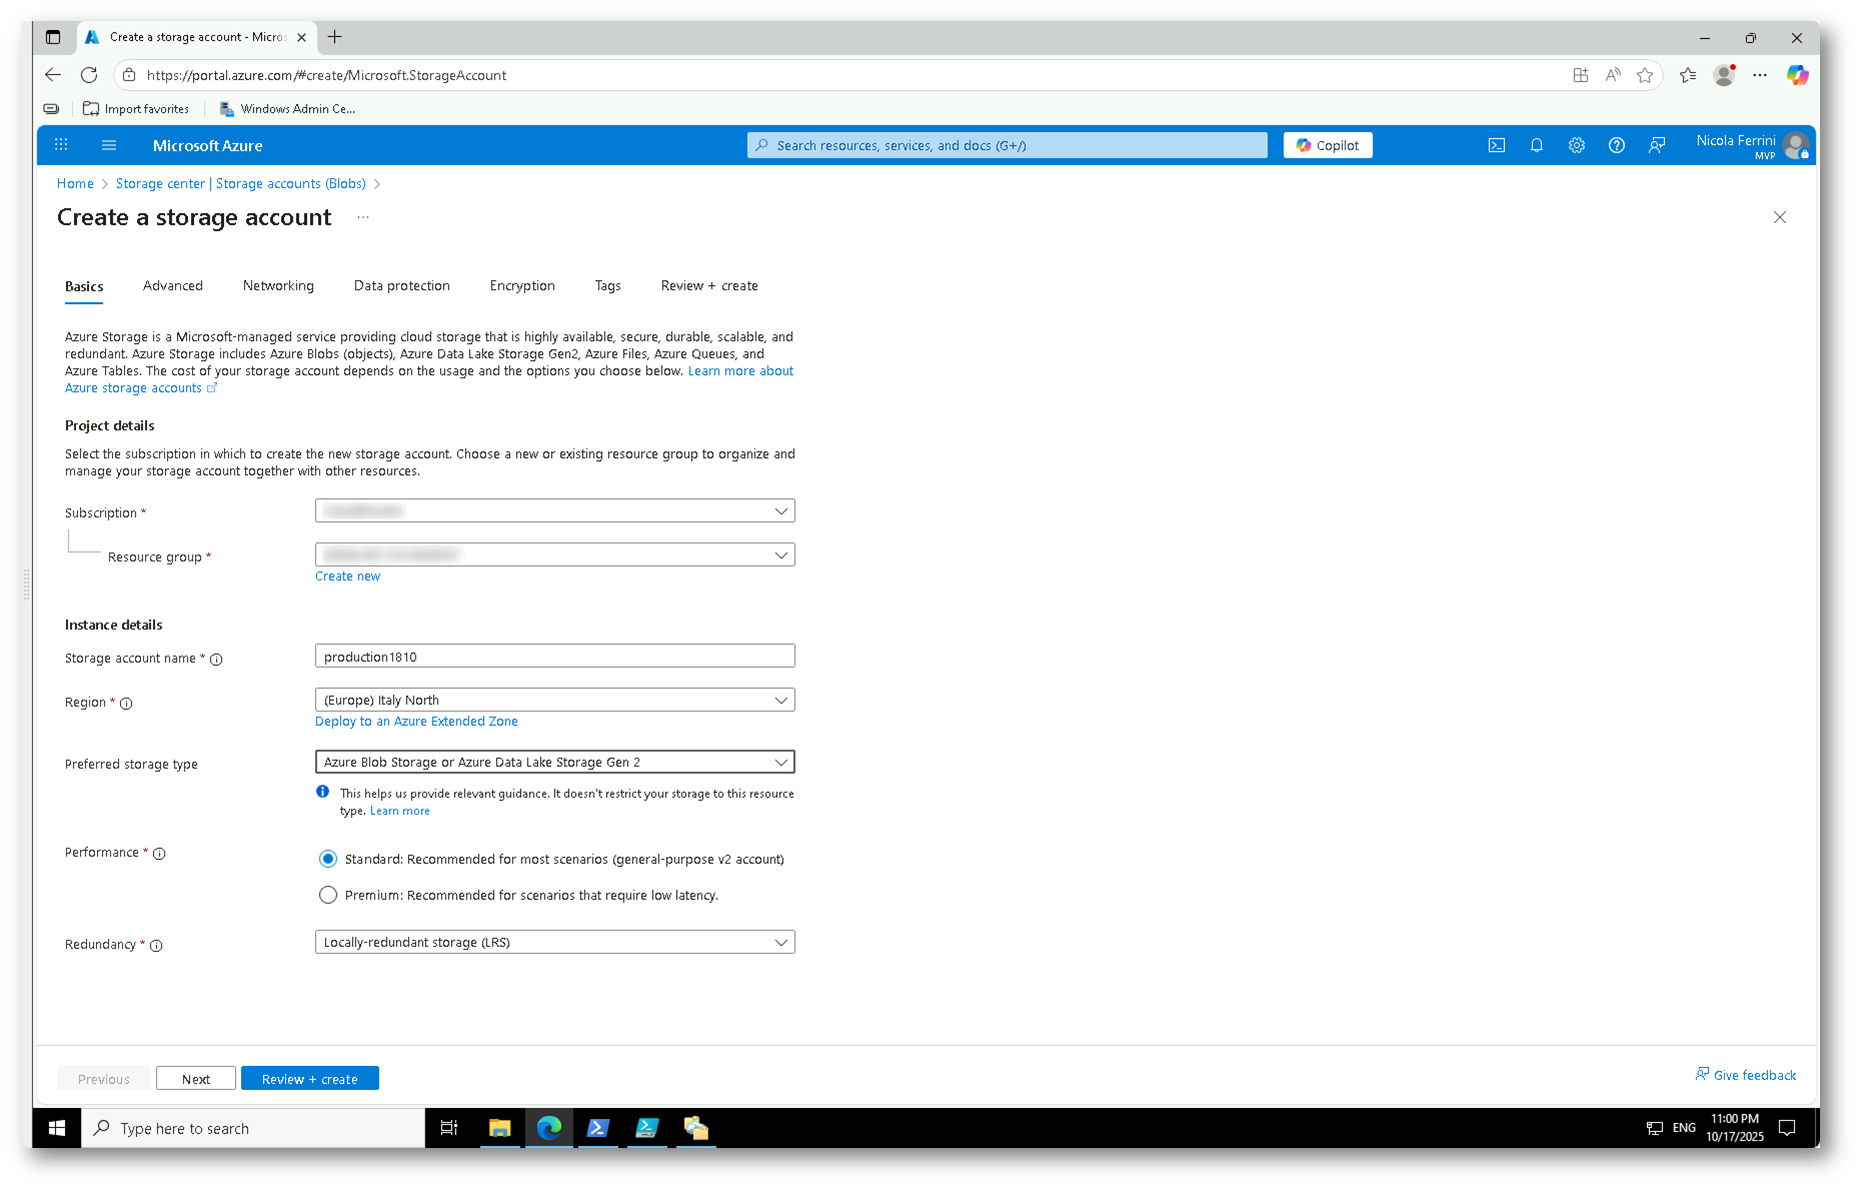Refresh the browser page

[x=89, y=75]
